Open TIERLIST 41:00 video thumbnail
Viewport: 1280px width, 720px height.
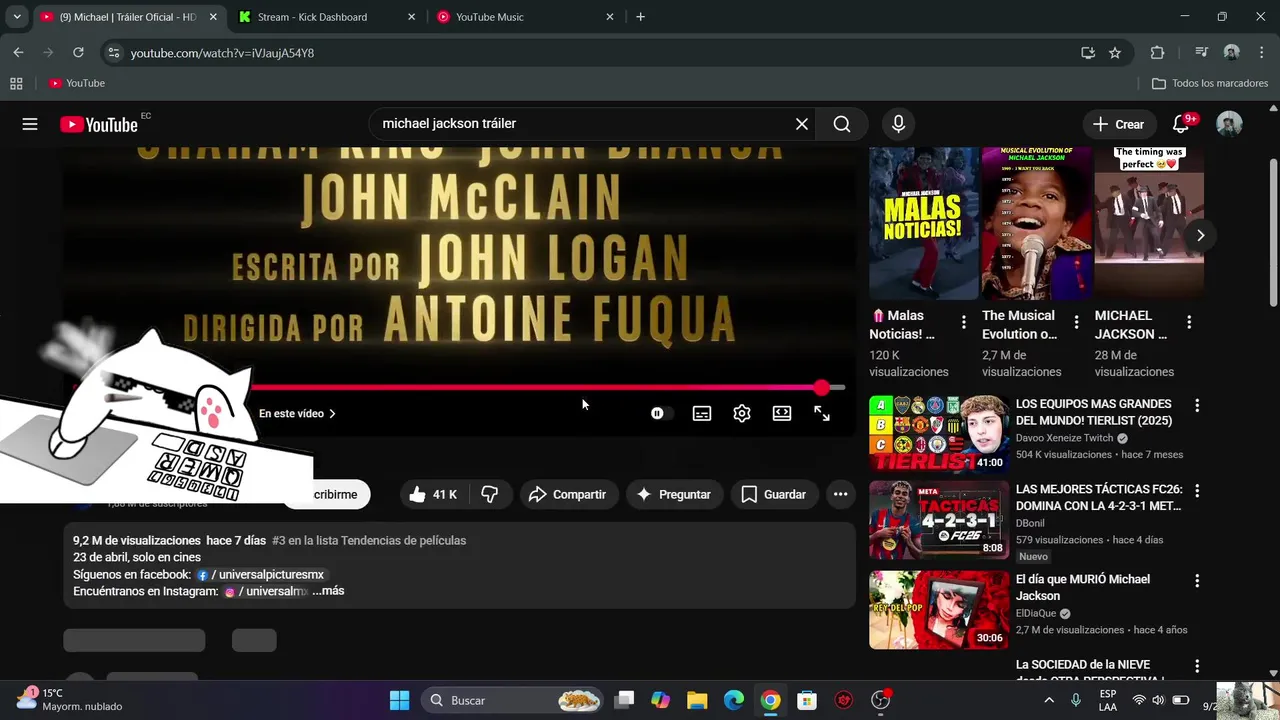tap(939, 434)
